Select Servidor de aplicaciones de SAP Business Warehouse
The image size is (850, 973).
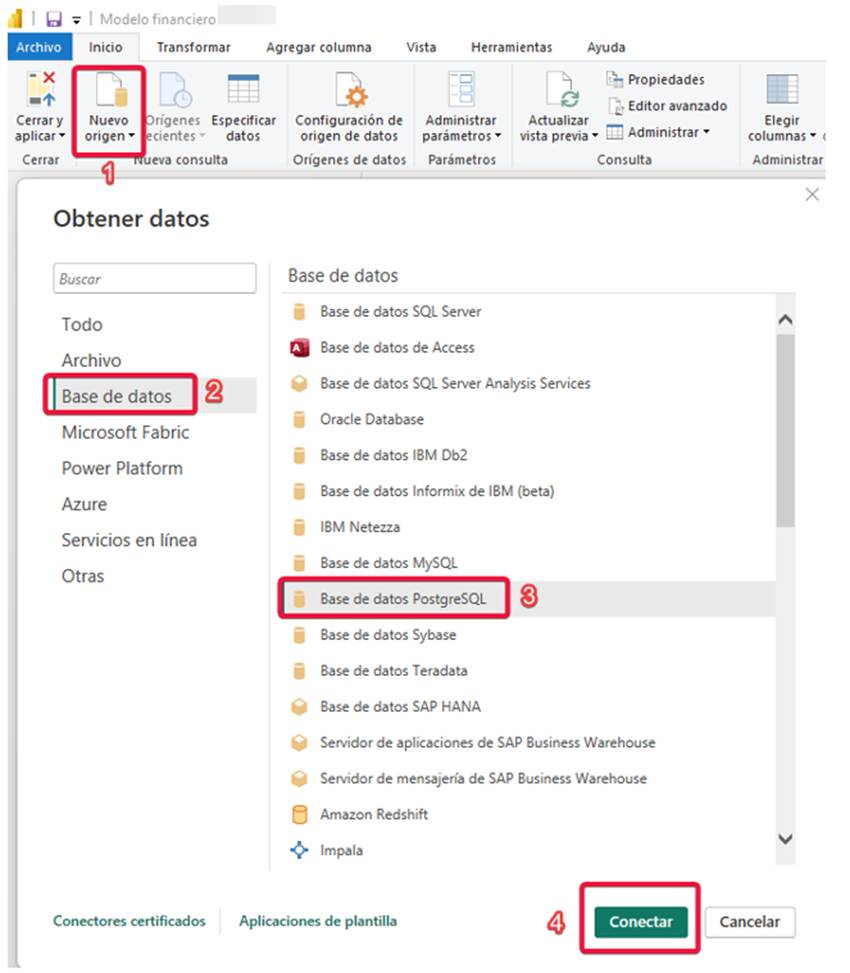tap(529, 743)
